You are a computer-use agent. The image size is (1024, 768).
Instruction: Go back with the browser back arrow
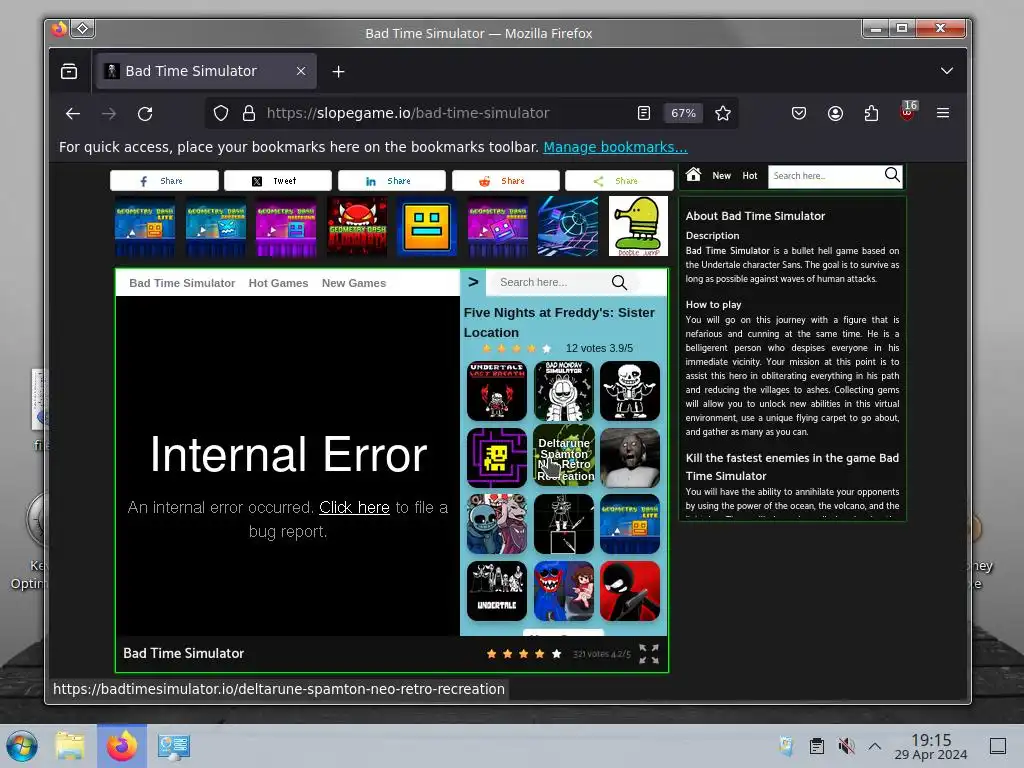(x=72, y=114)
